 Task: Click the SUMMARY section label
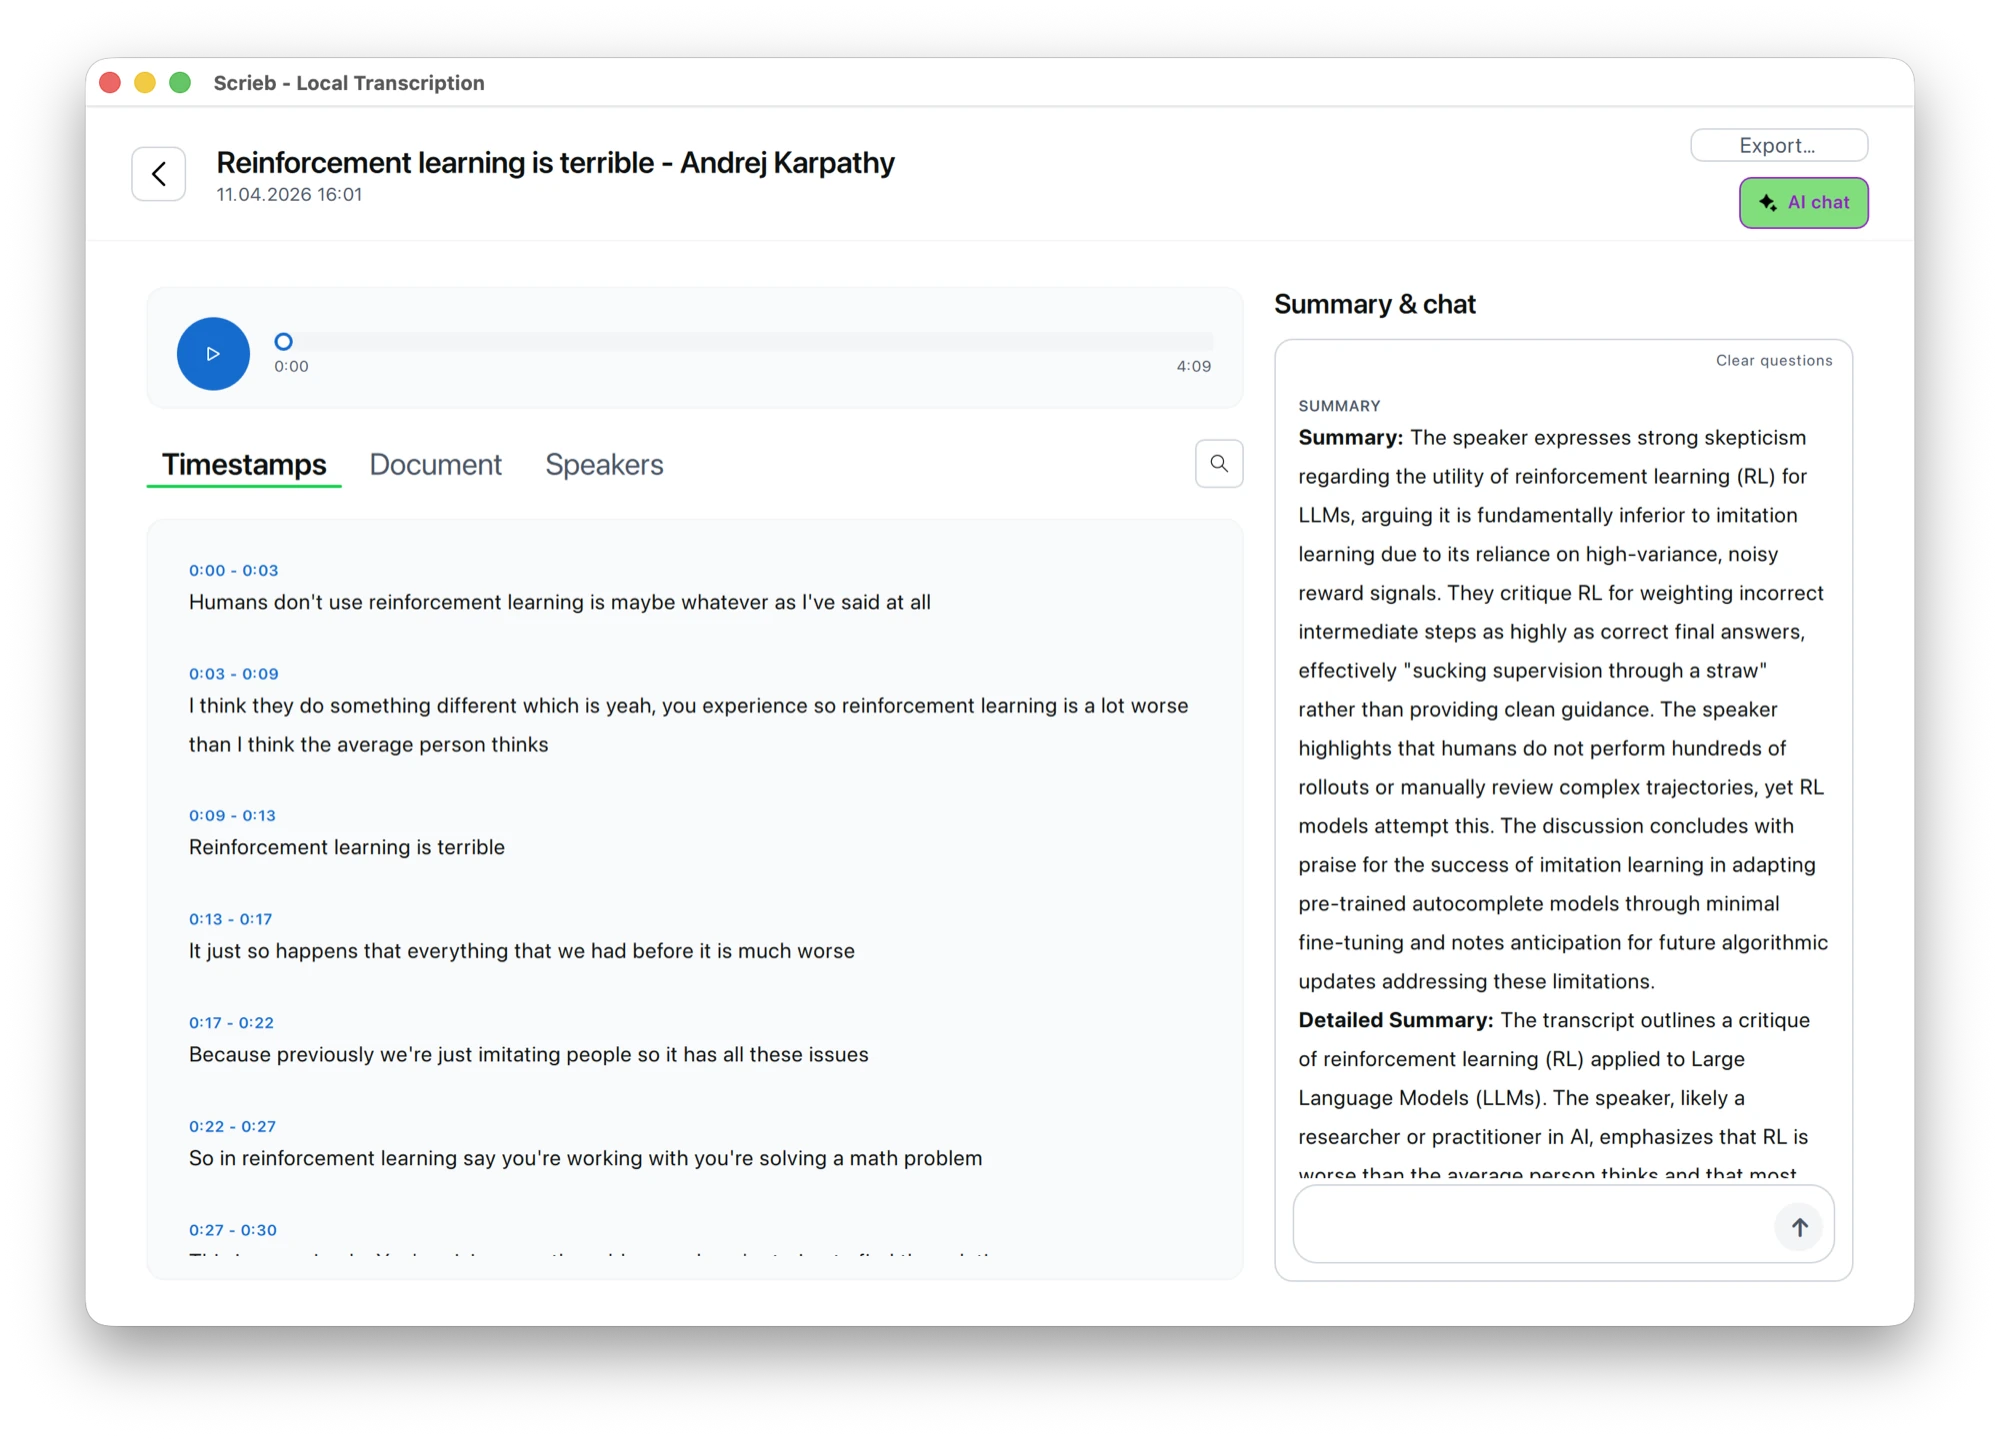pyautogui.click(x=1339, y=406)
